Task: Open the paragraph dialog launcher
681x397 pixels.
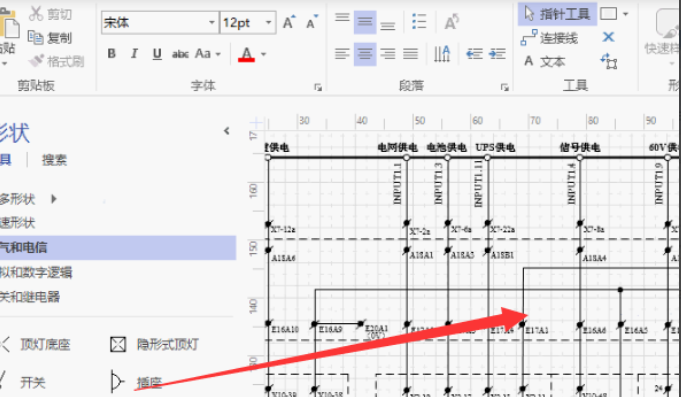Action: point(504,87)
